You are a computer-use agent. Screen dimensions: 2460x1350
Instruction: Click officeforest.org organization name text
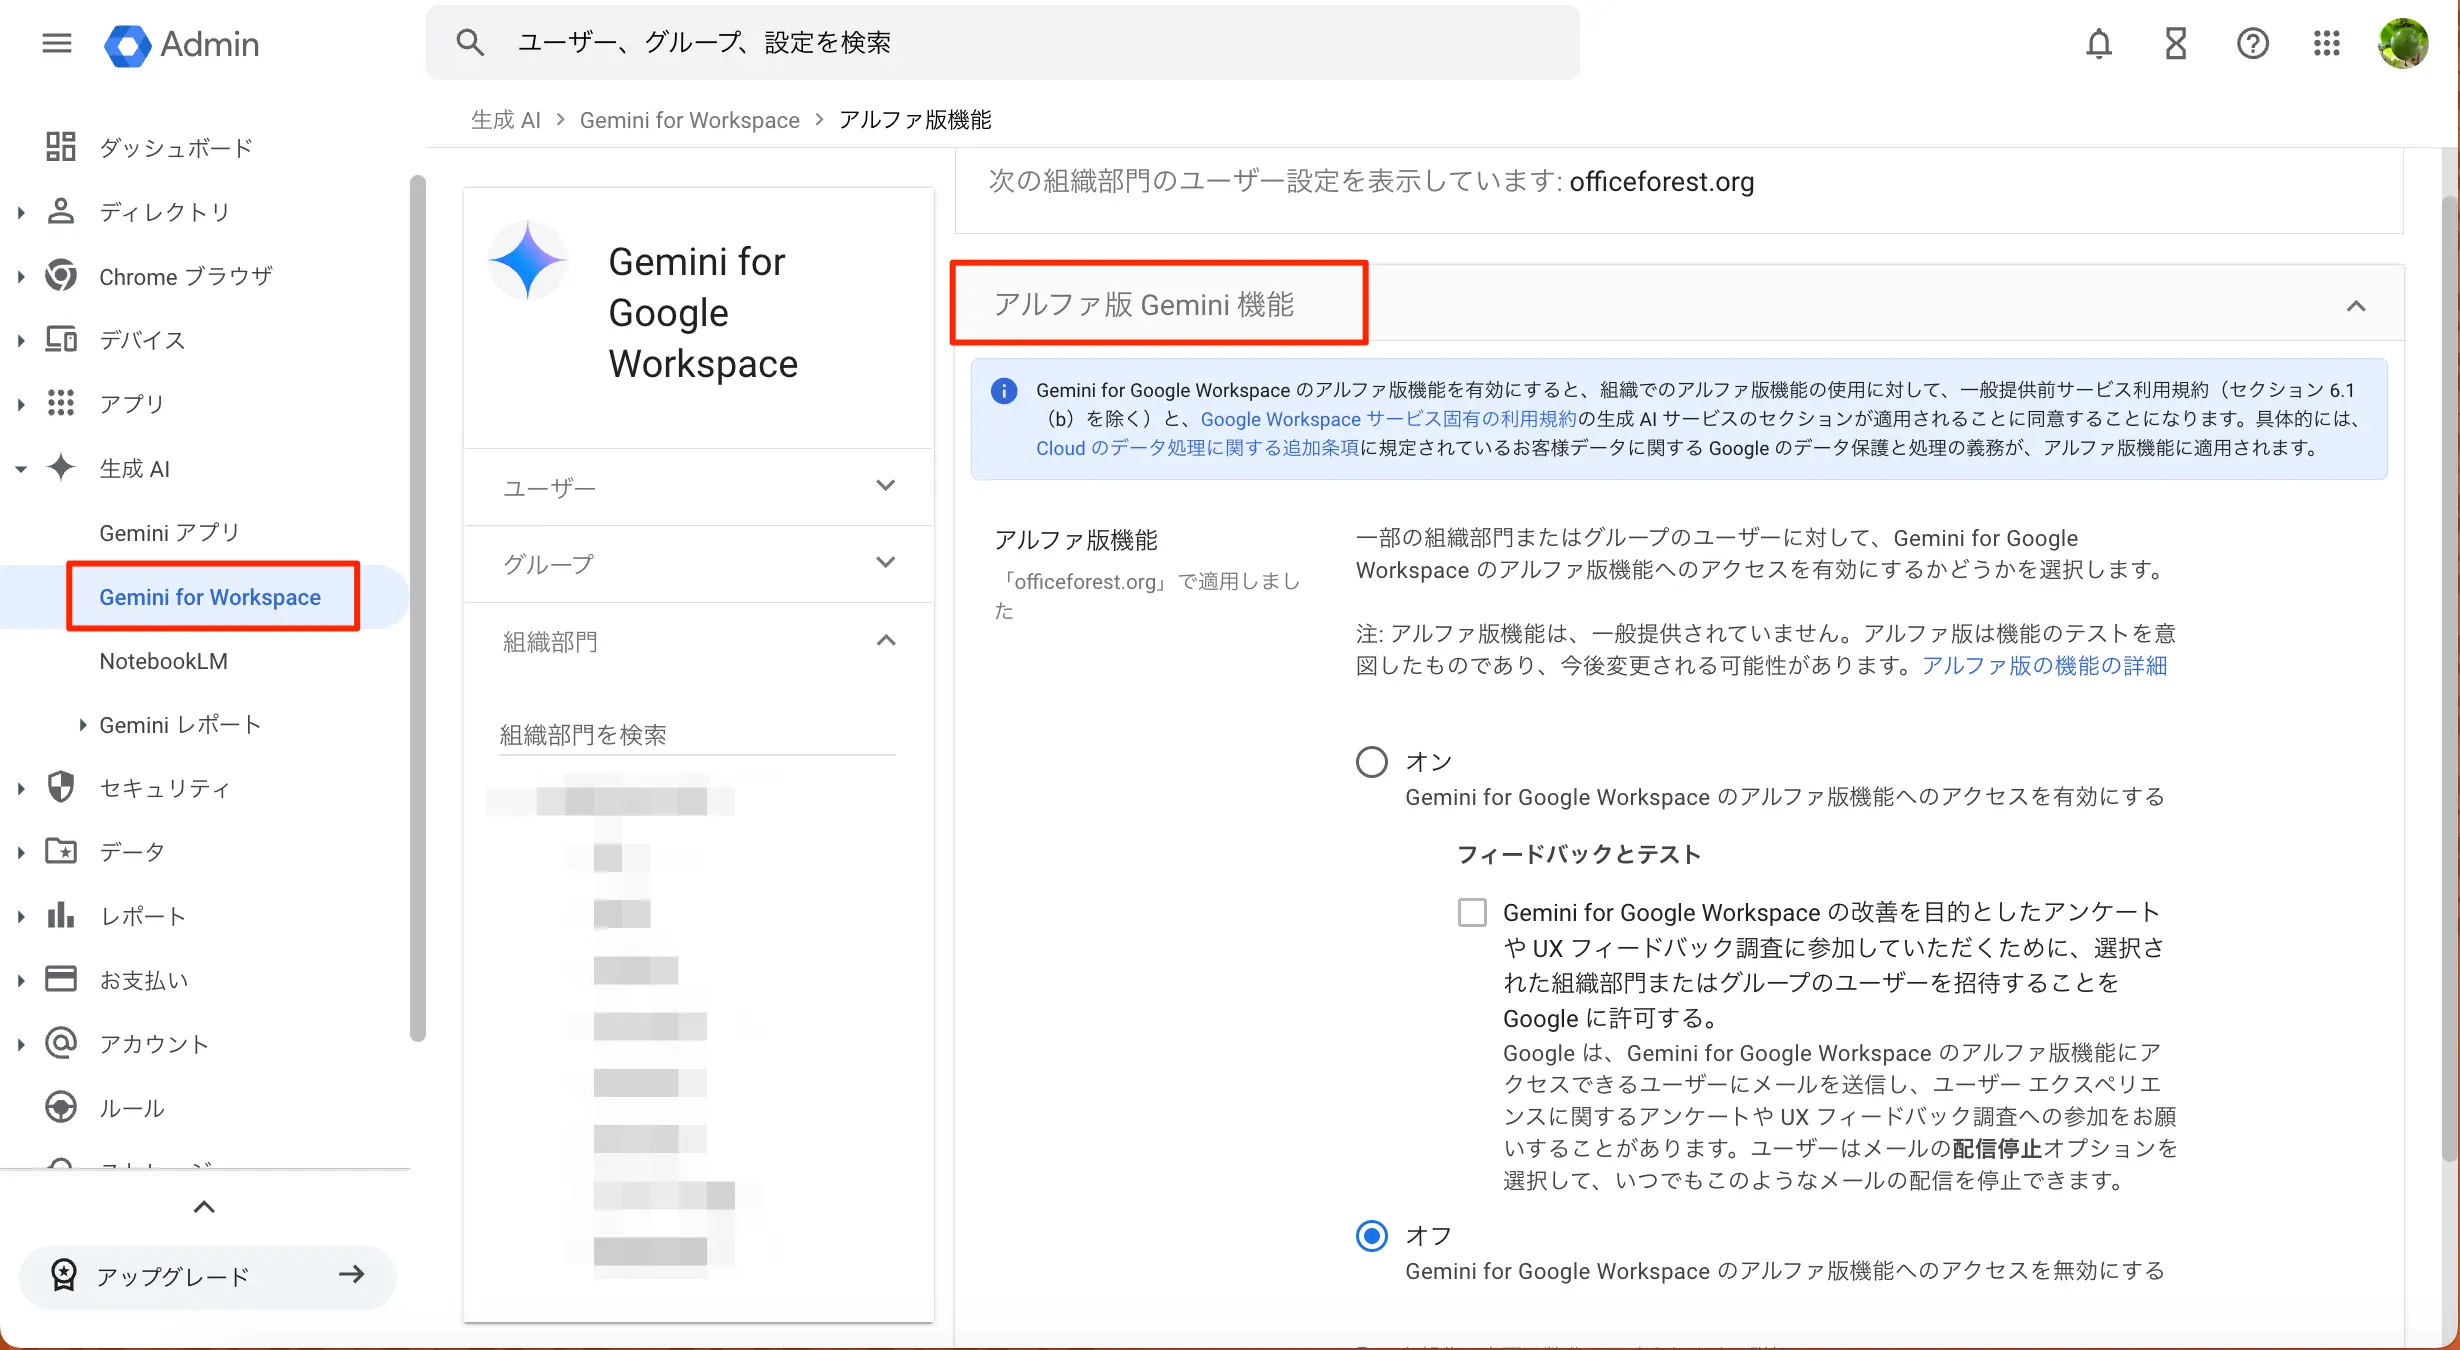tap(1662, 182)
